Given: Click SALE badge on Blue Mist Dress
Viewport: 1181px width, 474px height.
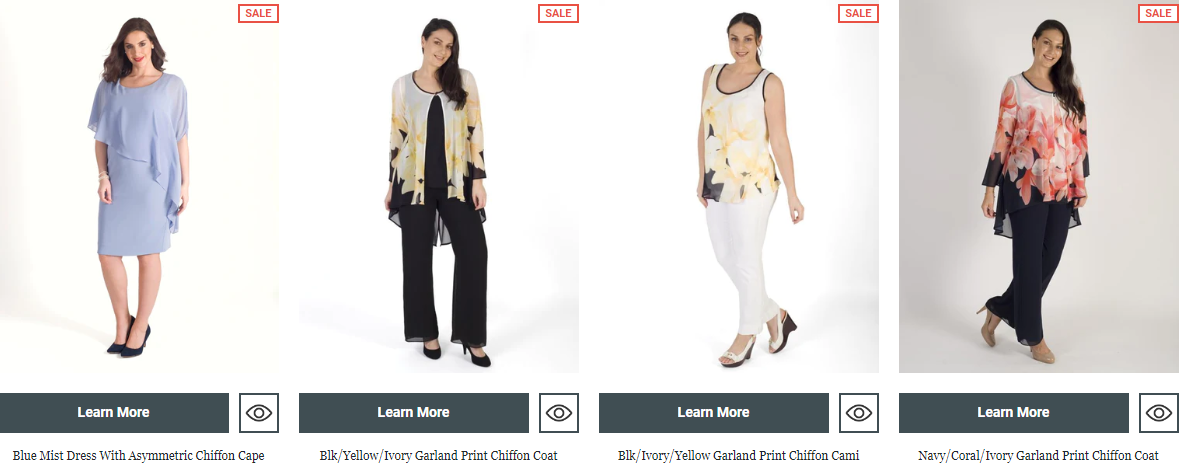Looking at the screenshot, I should click(258, 13).
